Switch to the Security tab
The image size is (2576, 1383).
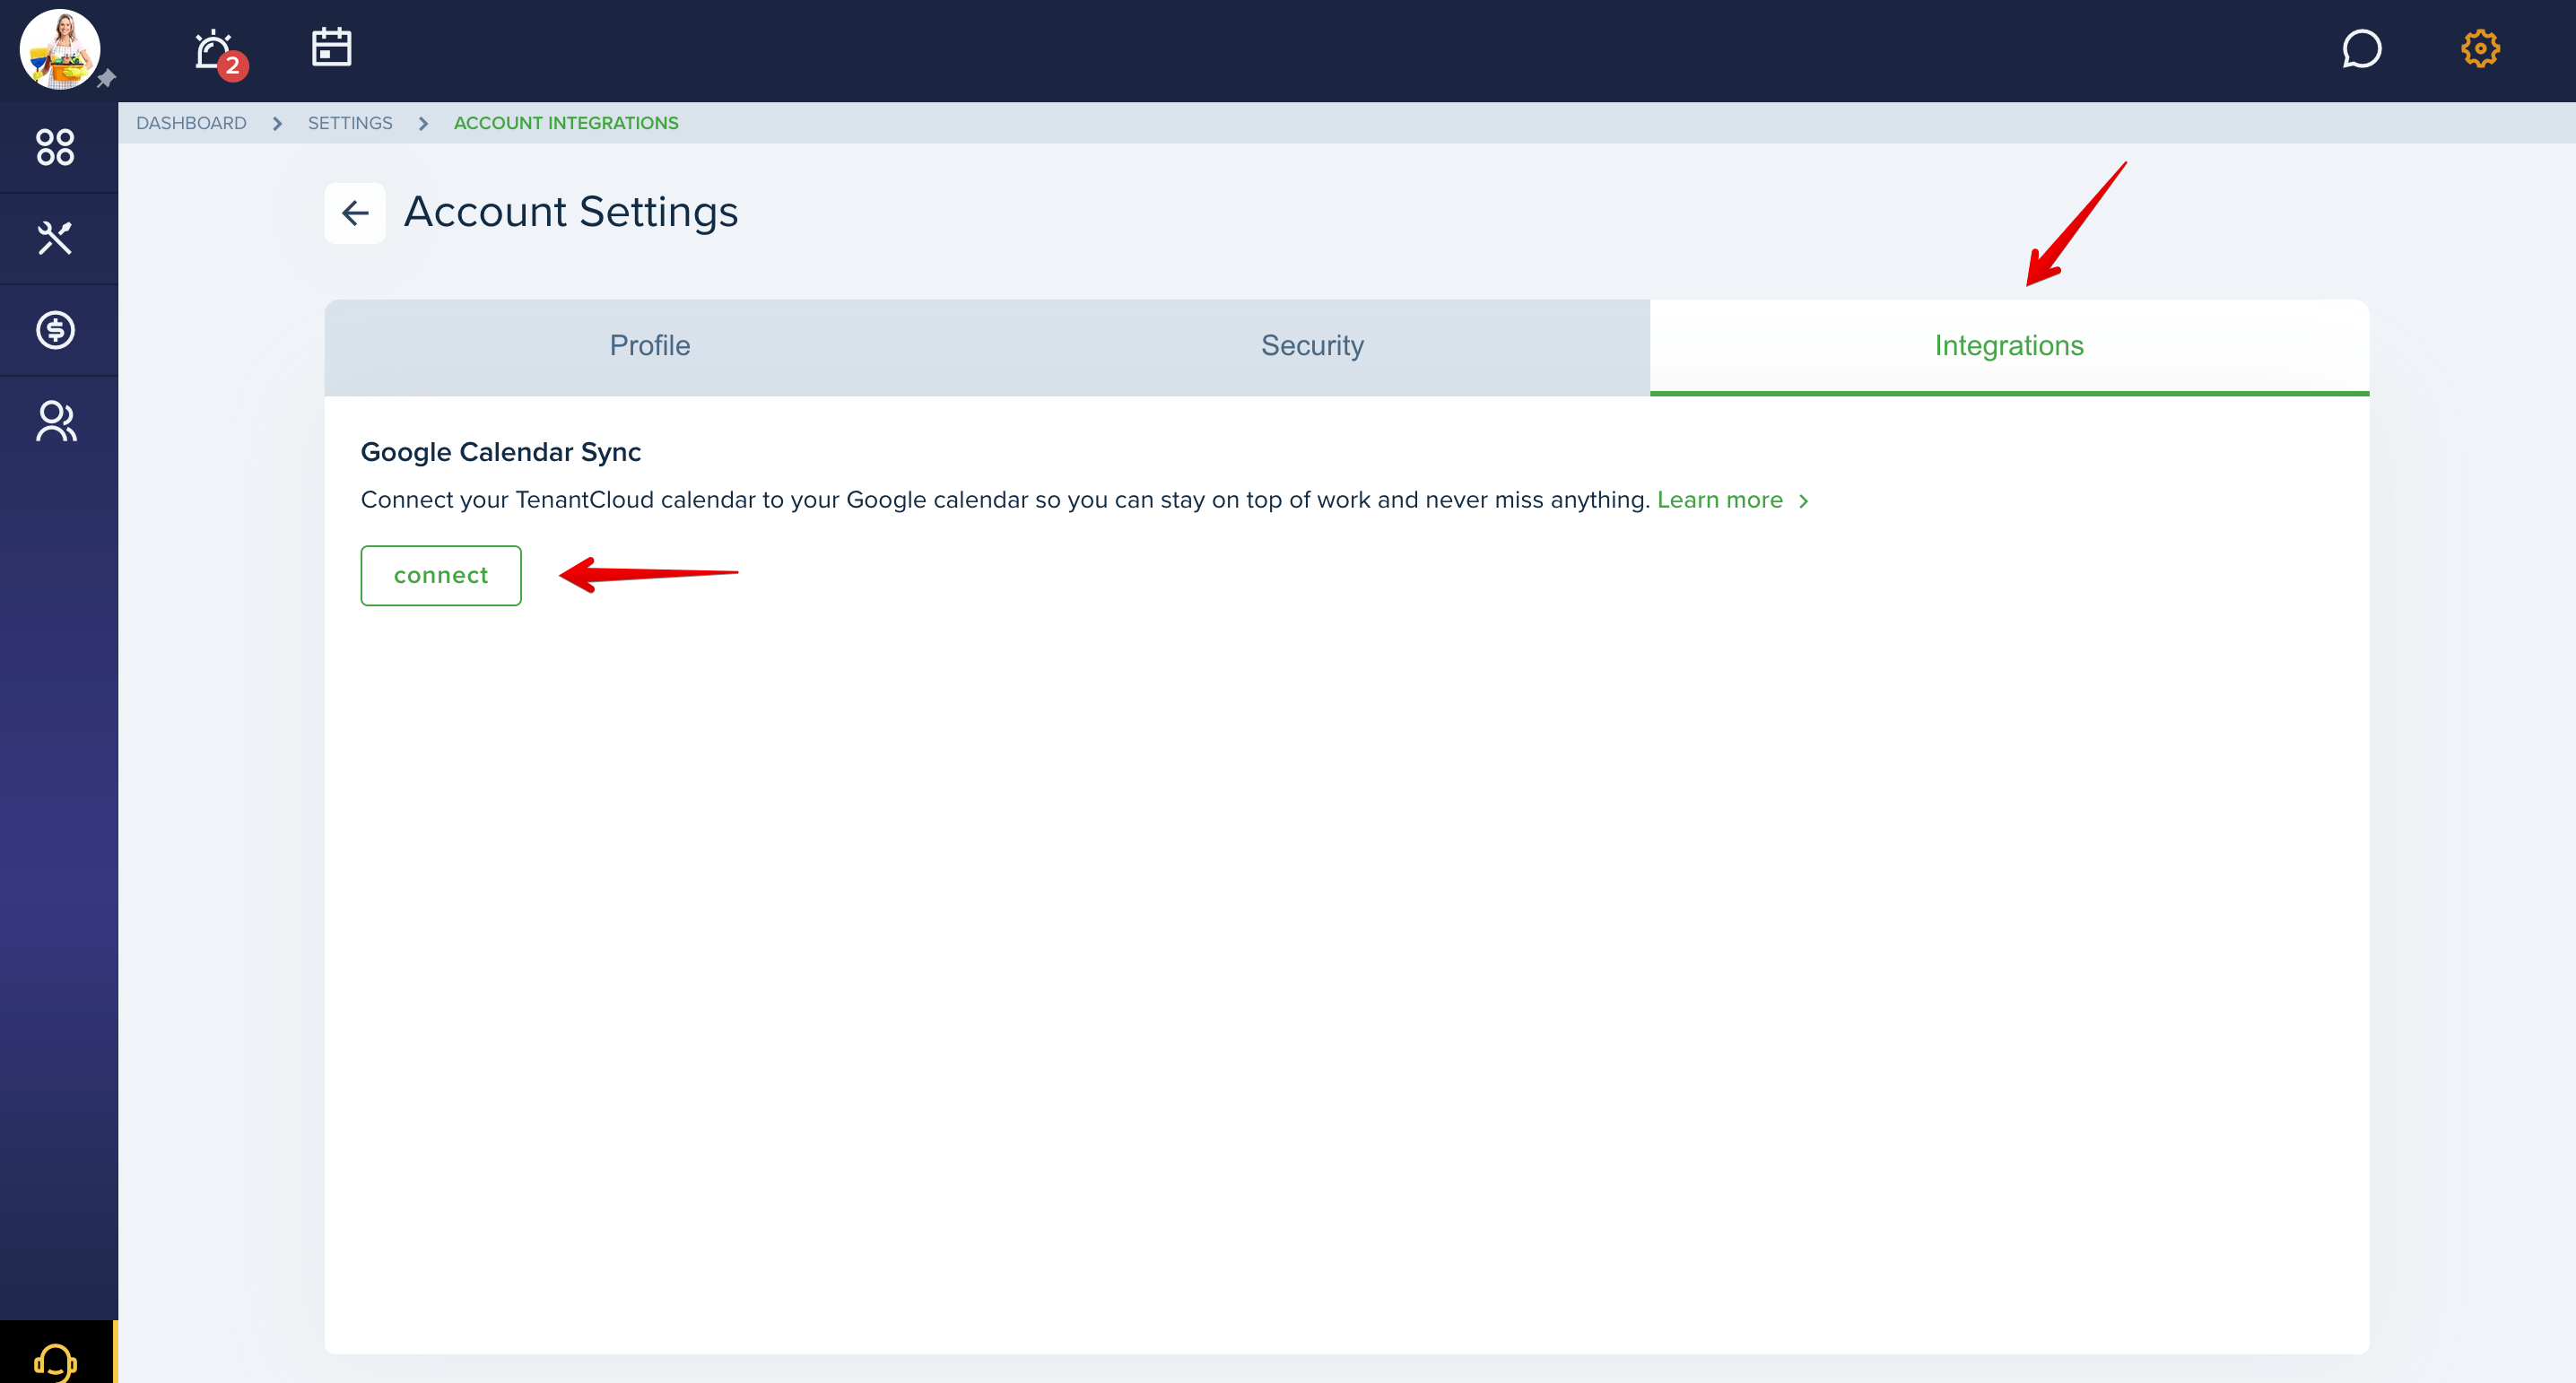click(x=1312, y=346)
